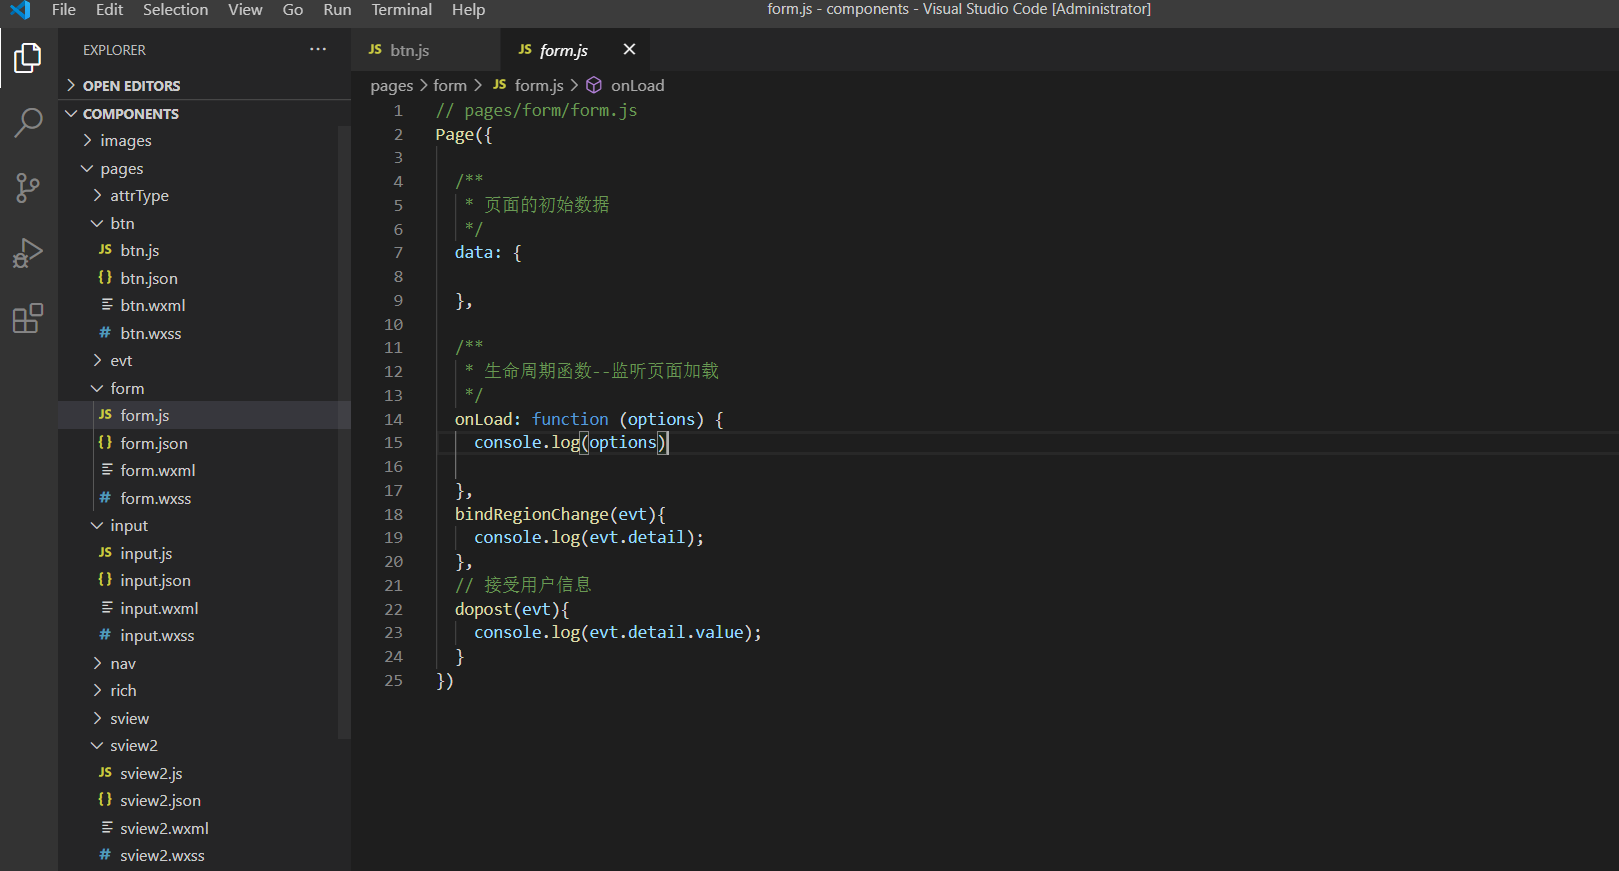The height and width of the screenshot is (871, 1619).
Task: Click the onLoad symbol icon in breadcrumbs
Action: pos(594,85)
